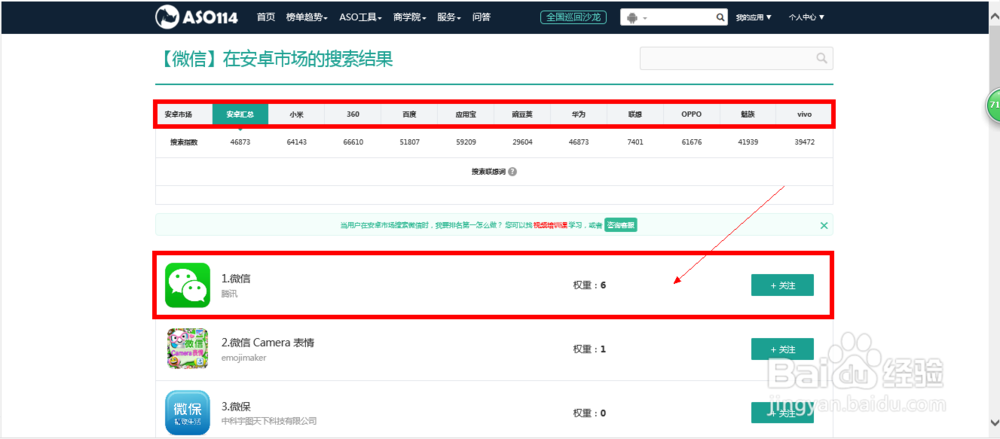The width and height of the screenshot is (1000, 439).
Task: Switch to the 360 market tab
Action: [x=353, y=115]
